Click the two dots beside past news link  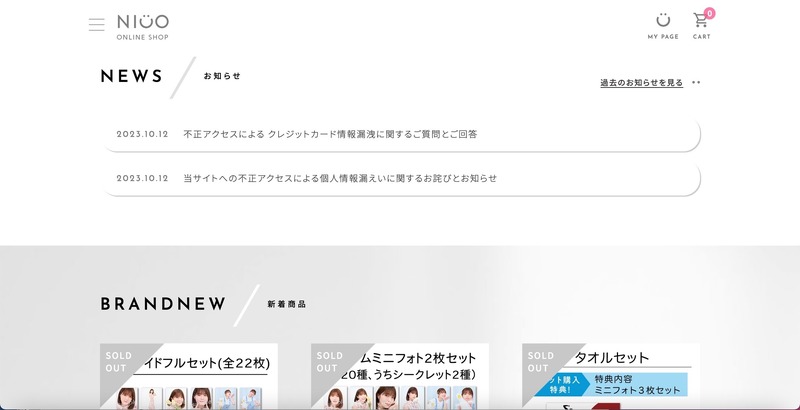[x=696, y=83]
